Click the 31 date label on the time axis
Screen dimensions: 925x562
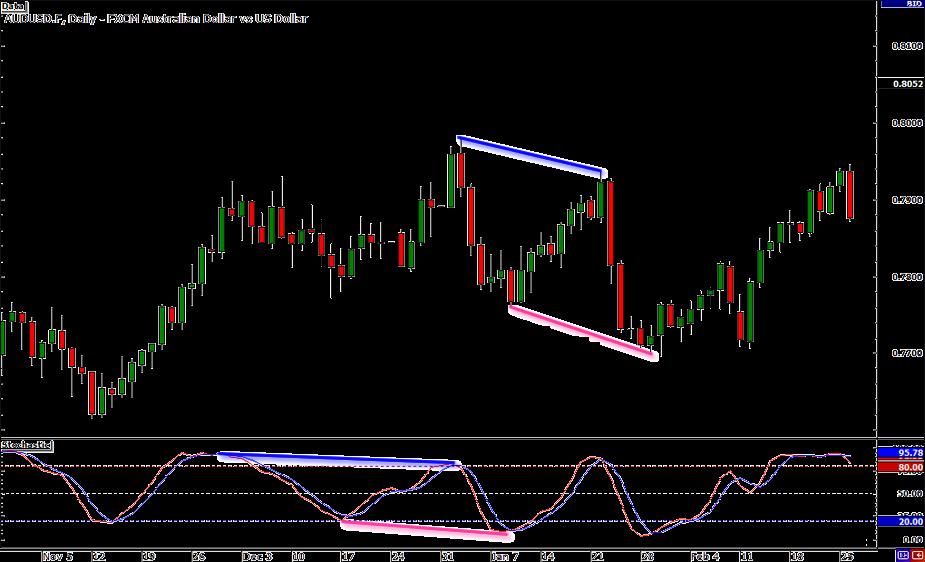(448, 556)
